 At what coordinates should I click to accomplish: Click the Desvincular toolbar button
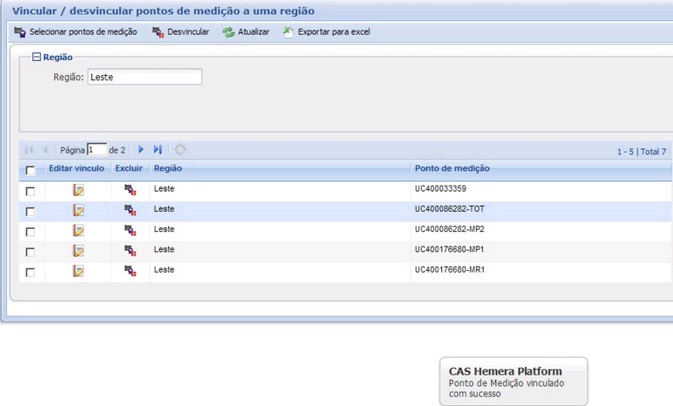pos(181,32)
